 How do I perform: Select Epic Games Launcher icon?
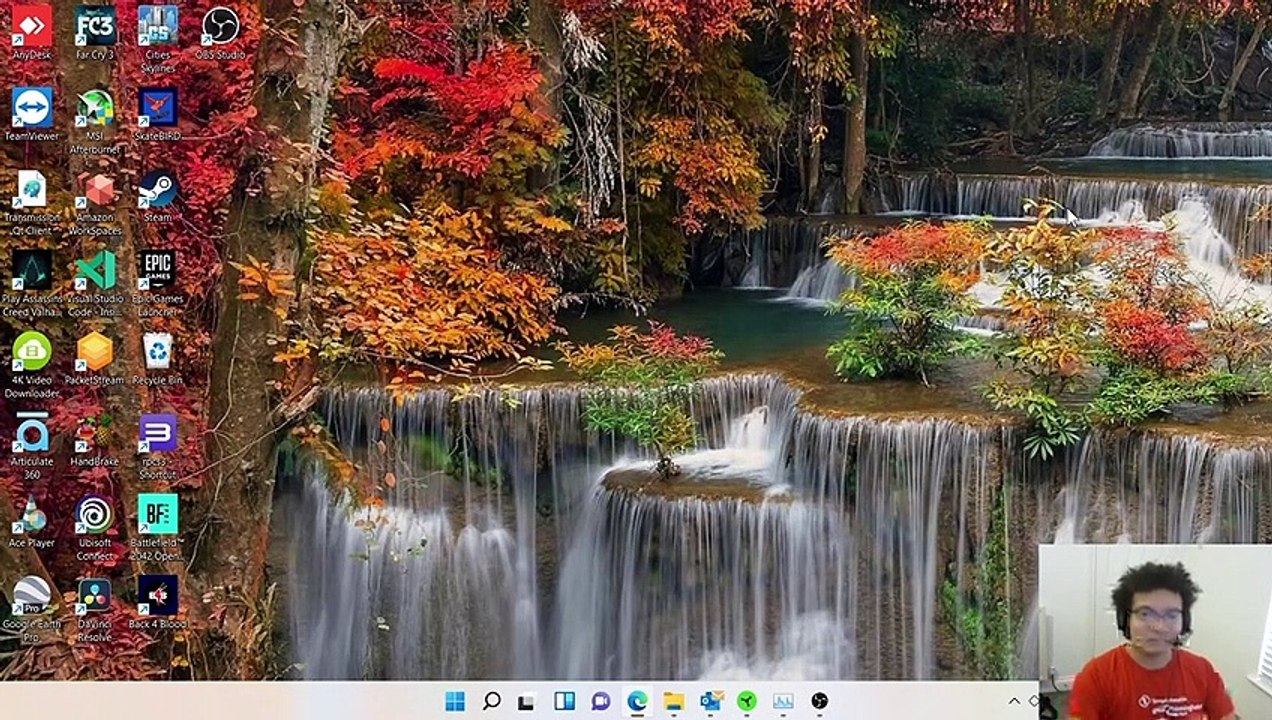[x=158, y=283]
